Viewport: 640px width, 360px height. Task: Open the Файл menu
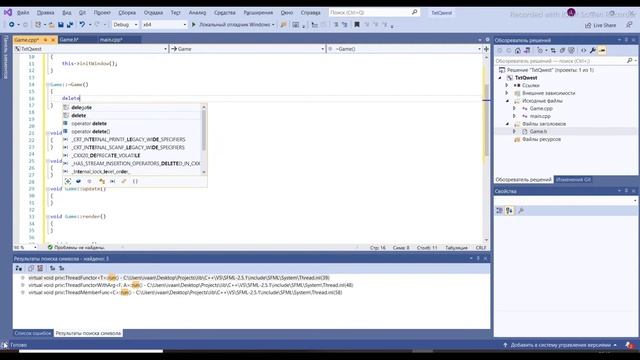[23, 13]
